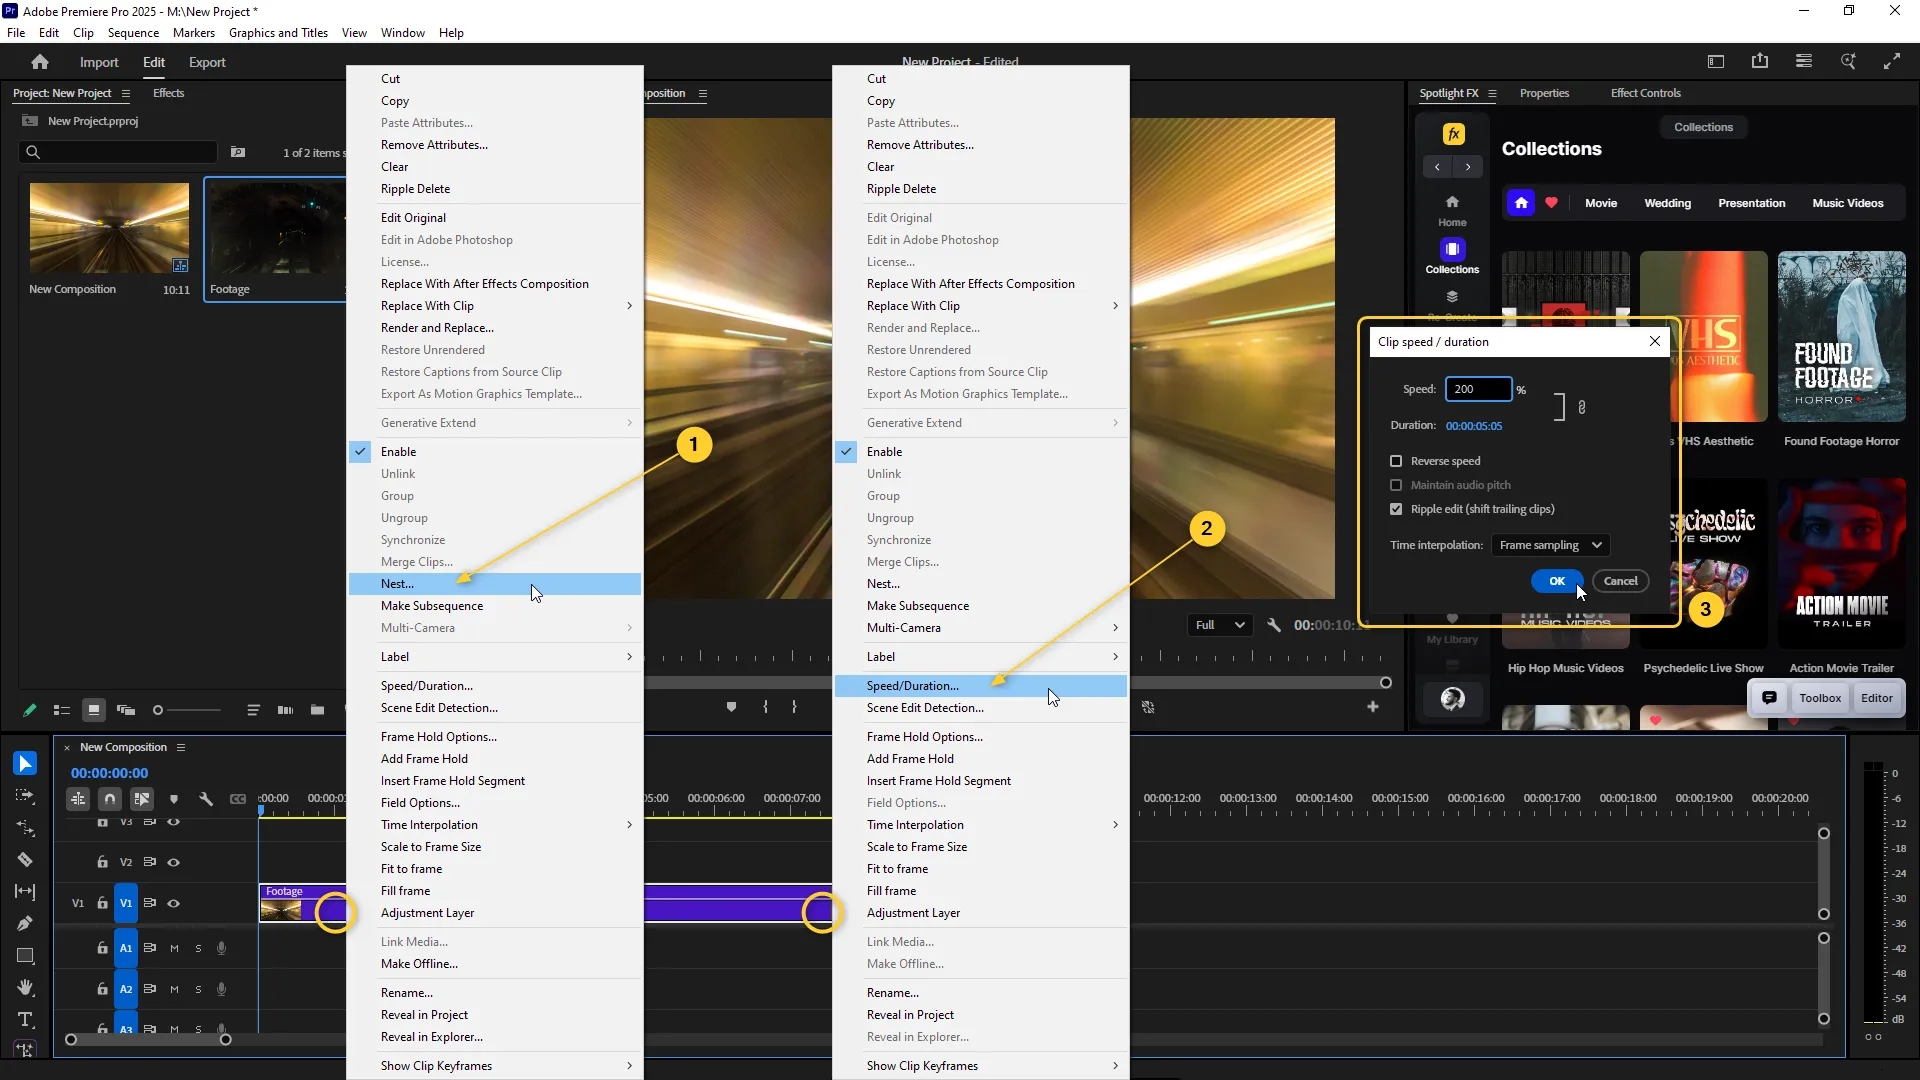
Task: Open the Full playback resolution dropdown
Action: click(x=1220, y=625)
